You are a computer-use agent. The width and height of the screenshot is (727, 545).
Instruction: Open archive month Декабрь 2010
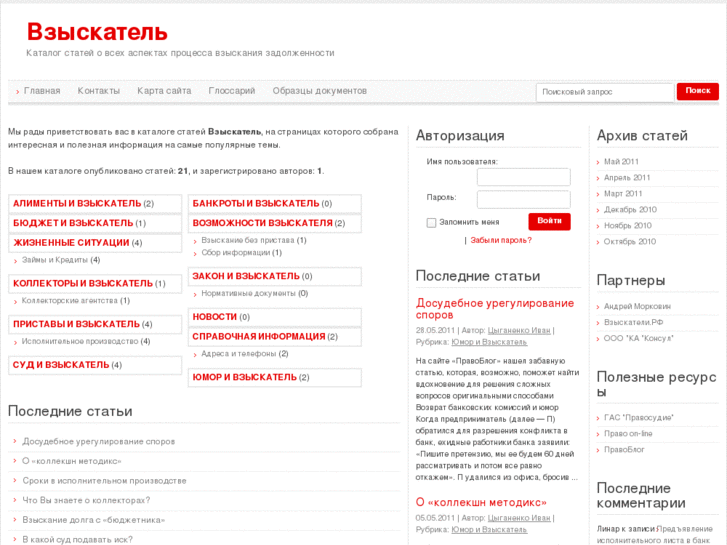click(x=630, y=210)
